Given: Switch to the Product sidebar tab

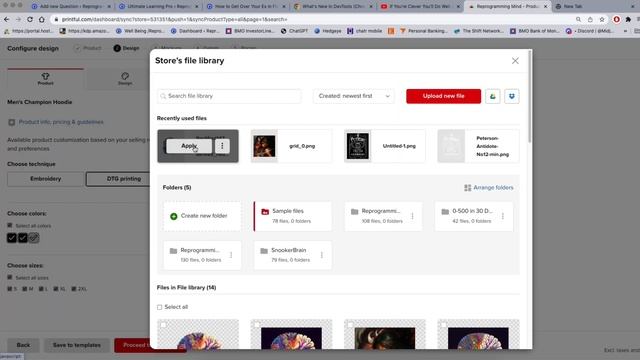Looking at the screenshot, I should [45, 79].
